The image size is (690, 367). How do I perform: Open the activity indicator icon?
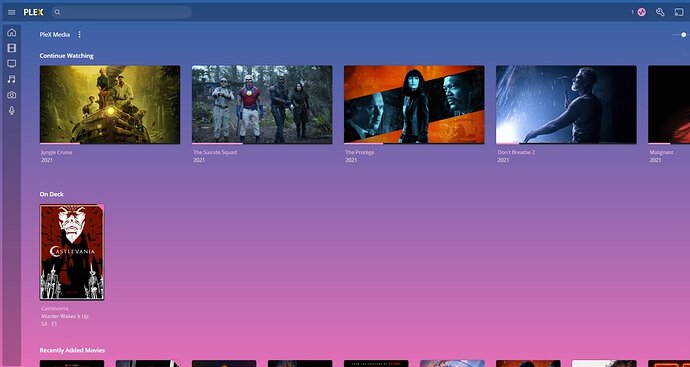pyautogui.click(x=641, y=12)
